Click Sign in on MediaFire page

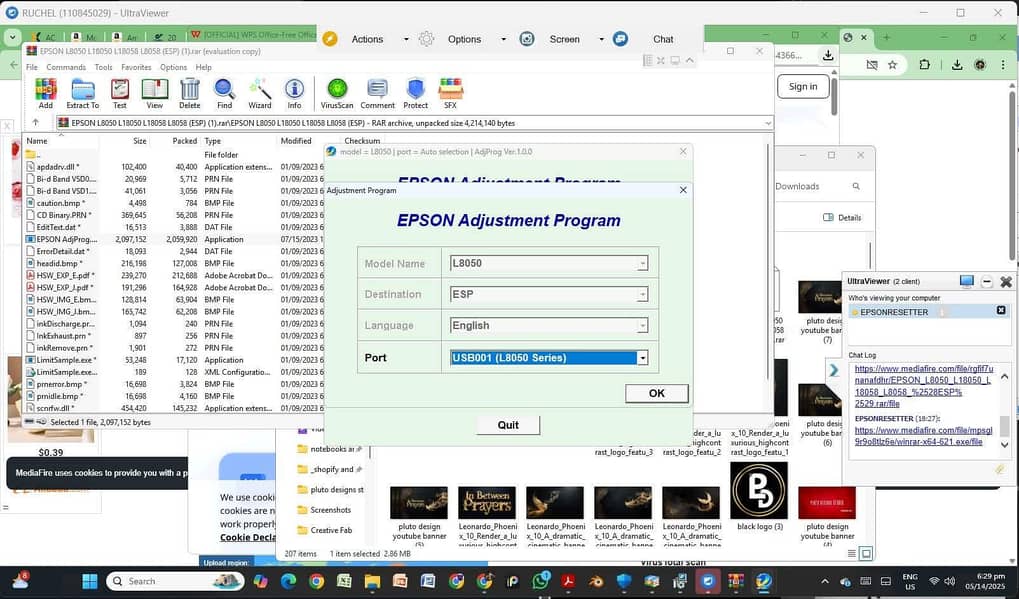(x=803, y=86)
